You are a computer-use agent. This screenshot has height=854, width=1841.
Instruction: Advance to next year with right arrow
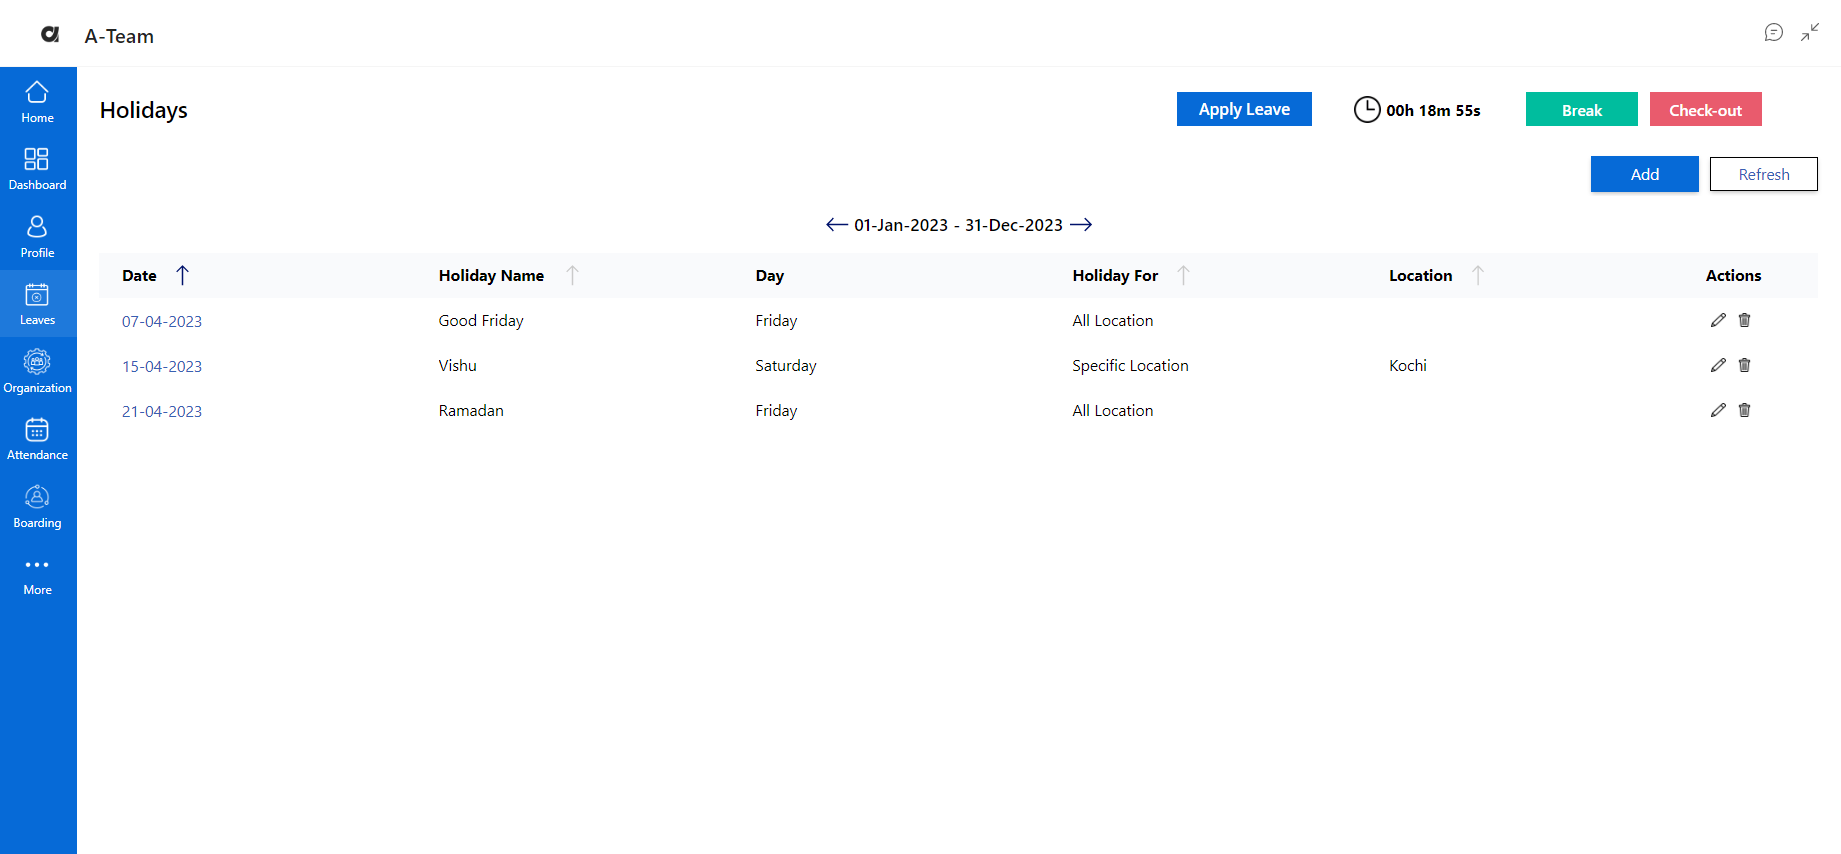tap(1081, 225)
